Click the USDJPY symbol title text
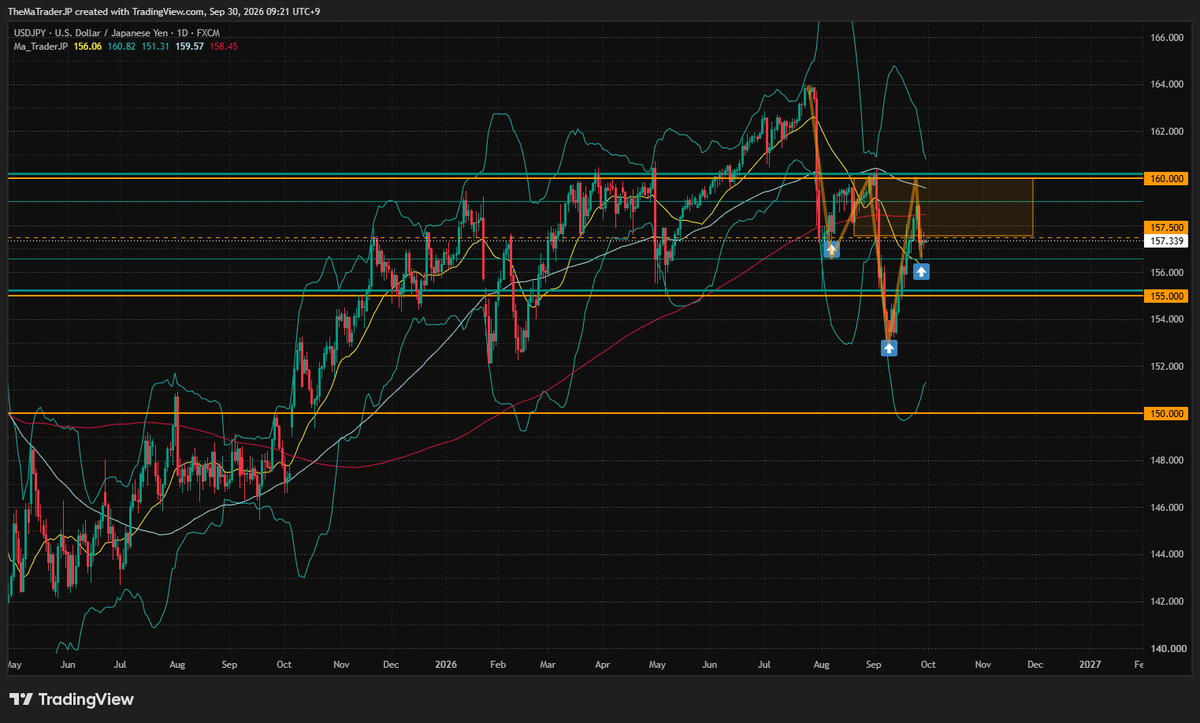1200x723 pixels. pyautogui.click(x=115, y=33)
